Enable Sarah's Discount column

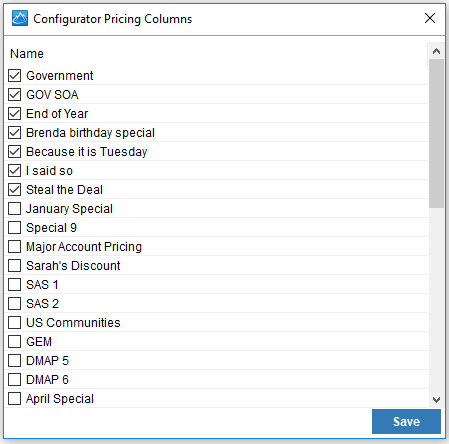coord(14,266)
